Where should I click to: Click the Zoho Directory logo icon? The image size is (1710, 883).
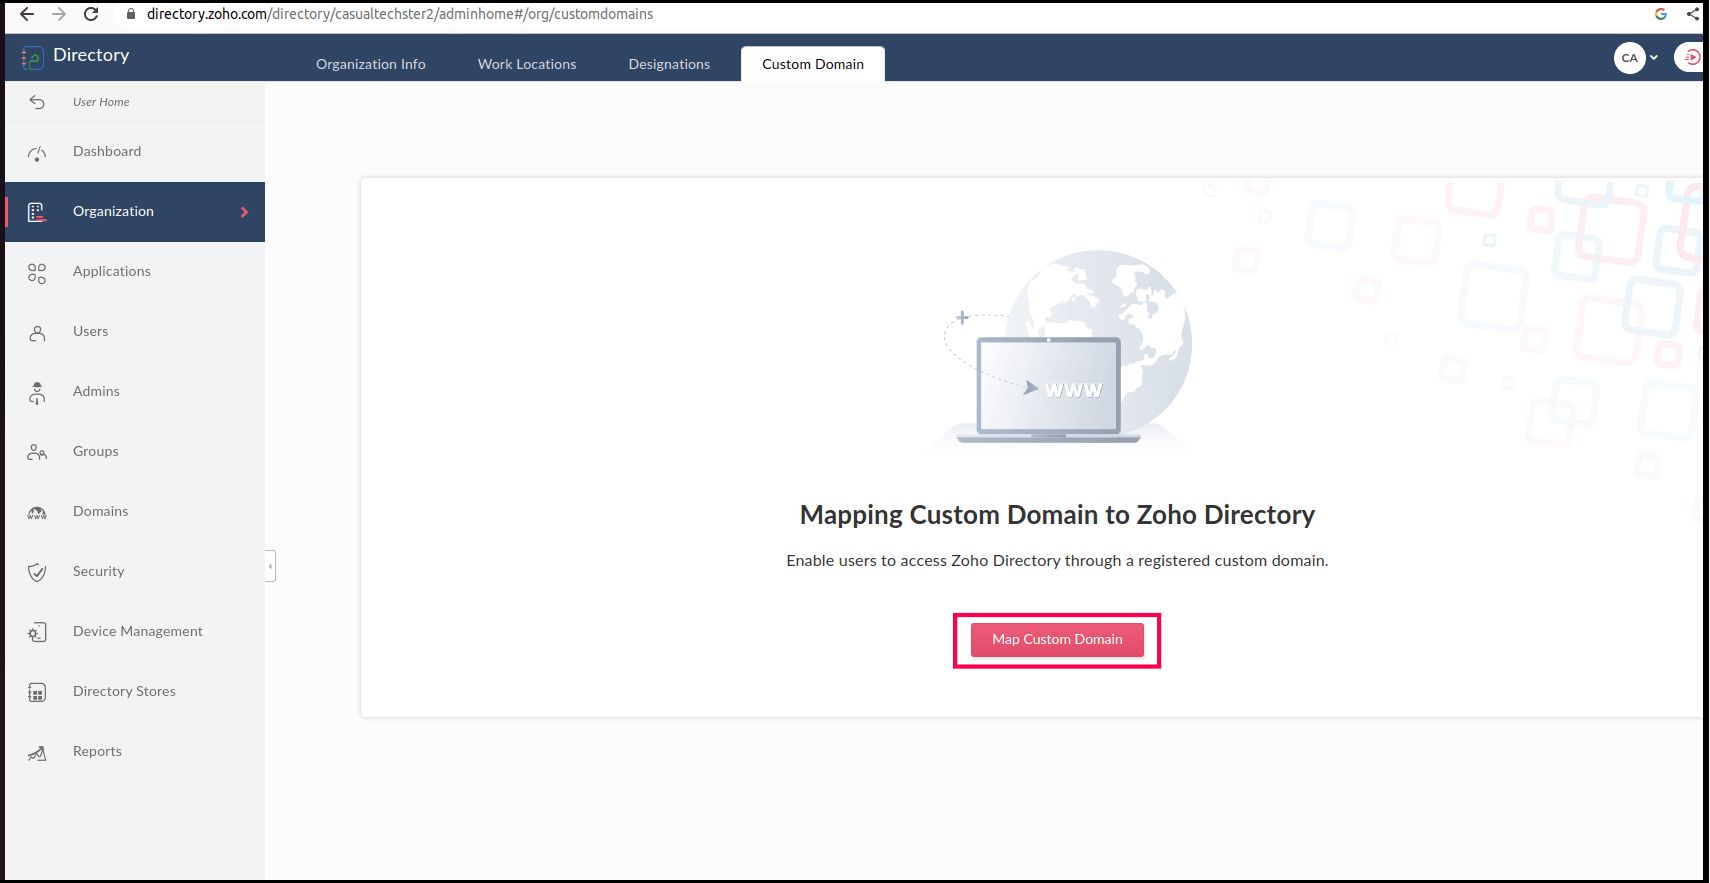[x=32, y=57]
